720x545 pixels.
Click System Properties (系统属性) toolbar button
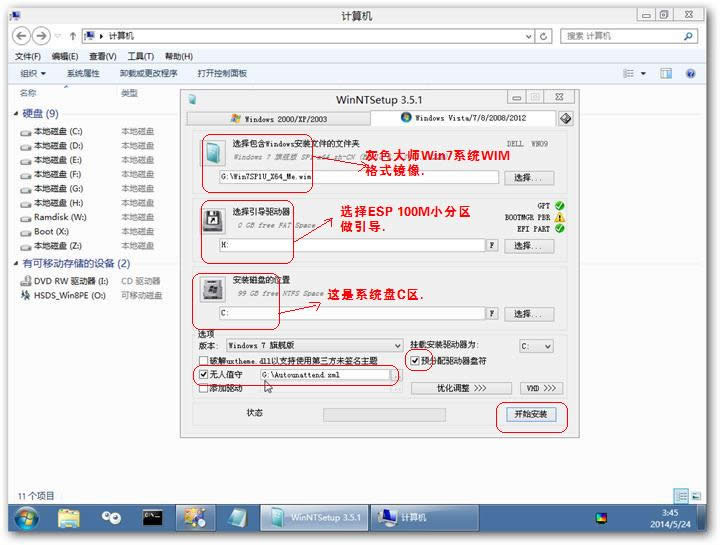pyautogui.click(x=83, y=73)
